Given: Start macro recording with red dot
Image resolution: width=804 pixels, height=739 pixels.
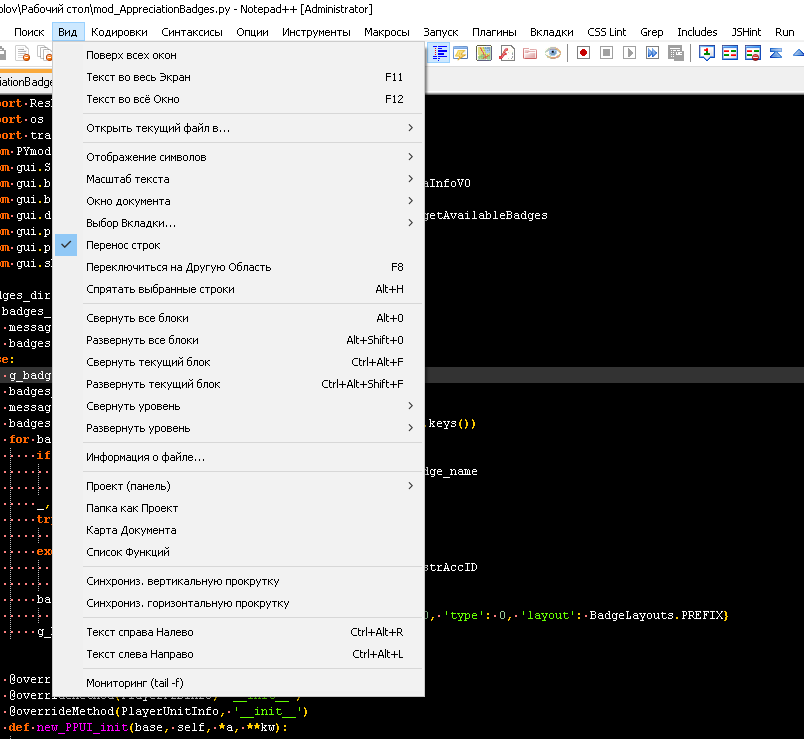Looking at the screenshot, I should tap(583, 53).
